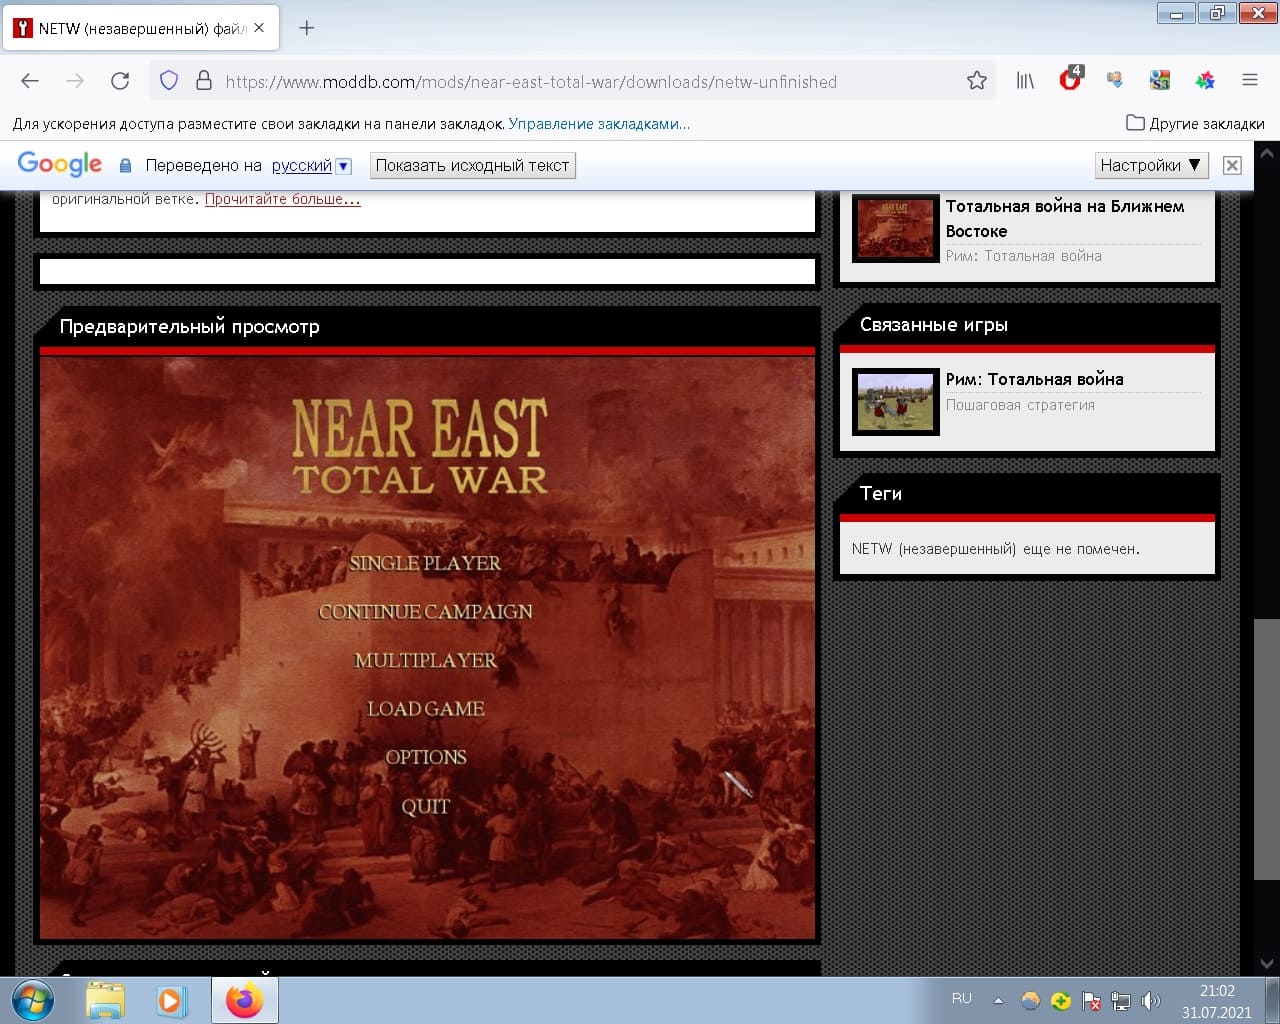Open the Настройки dropdown in translate bar
Viewport: 1280px width, 1024px height.
[1150, 165]
